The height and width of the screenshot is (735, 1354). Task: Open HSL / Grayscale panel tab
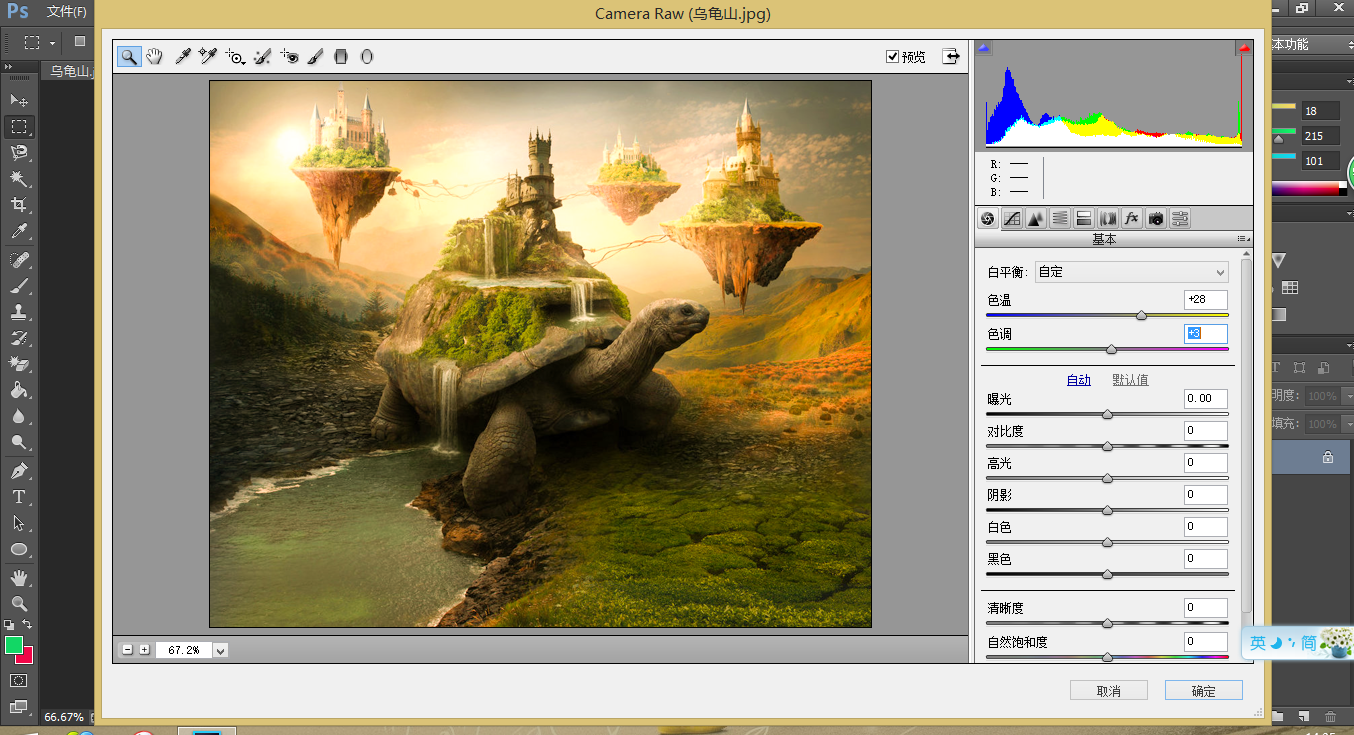point(1060,219)
